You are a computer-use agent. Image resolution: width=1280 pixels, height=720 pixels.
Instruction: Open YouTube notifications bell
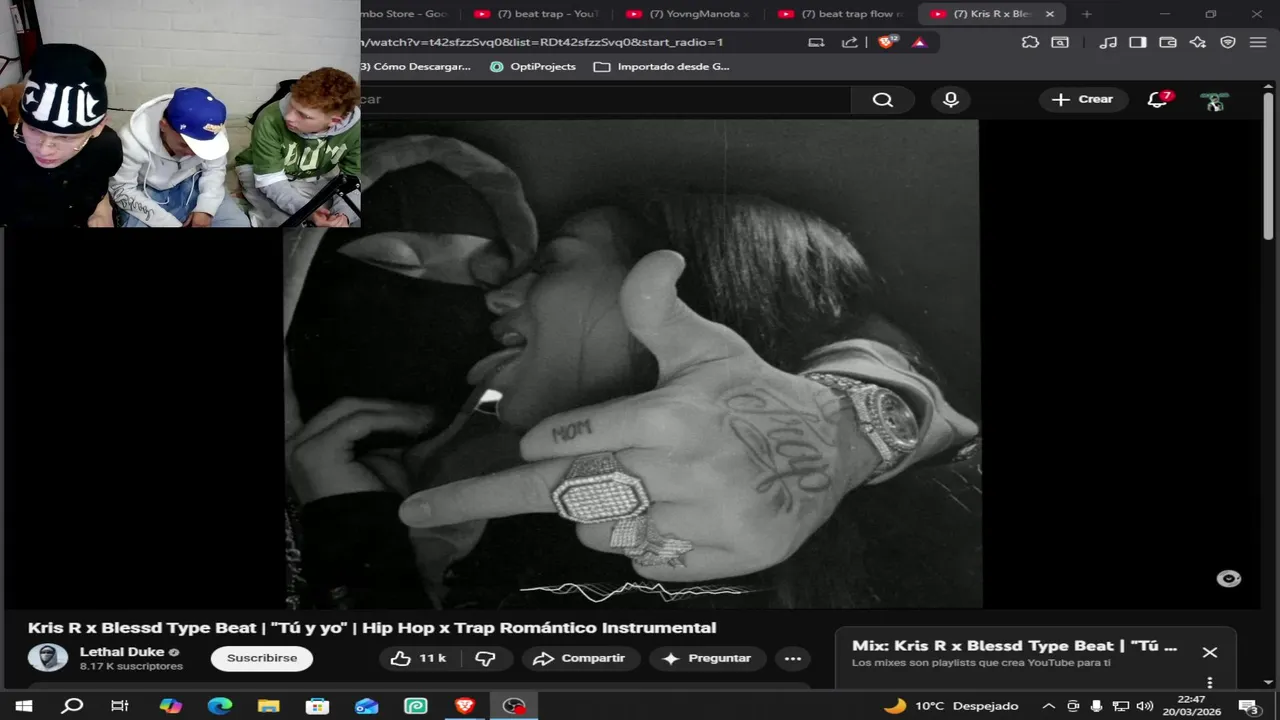coord(1158,99)
